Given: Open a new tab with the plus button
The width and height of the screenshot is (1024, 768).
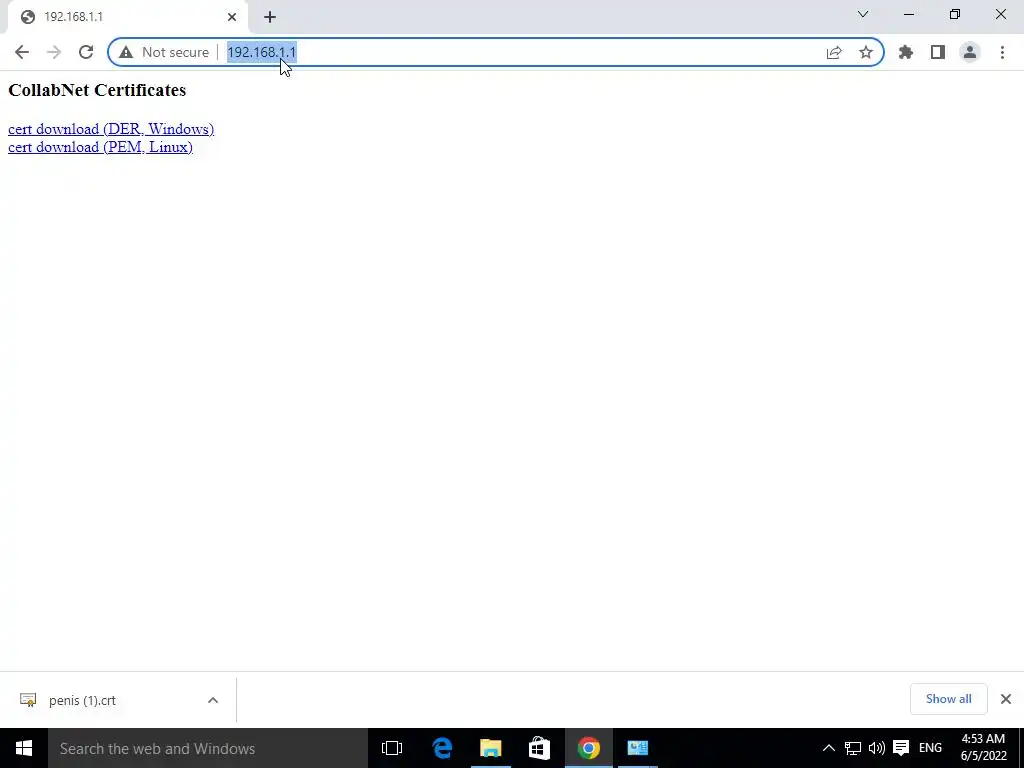Looking at the screenshot, I should (x=270, y=17).
